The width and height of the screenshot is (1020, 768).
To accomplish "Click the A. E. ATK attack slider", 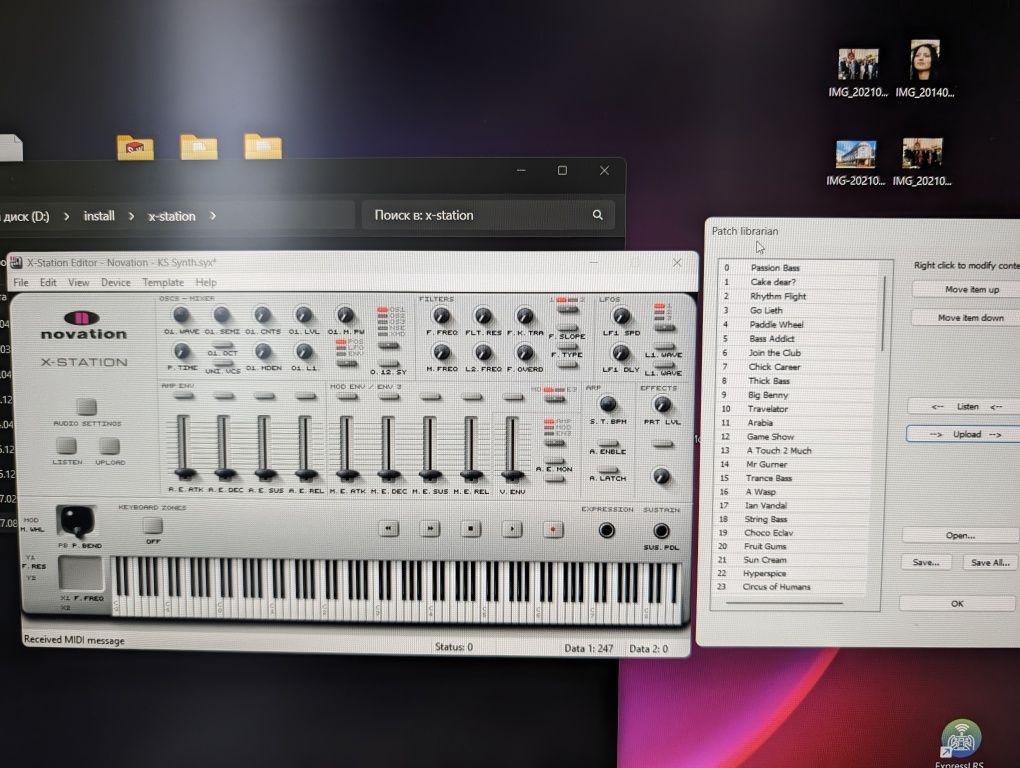I will click(183, 473).
